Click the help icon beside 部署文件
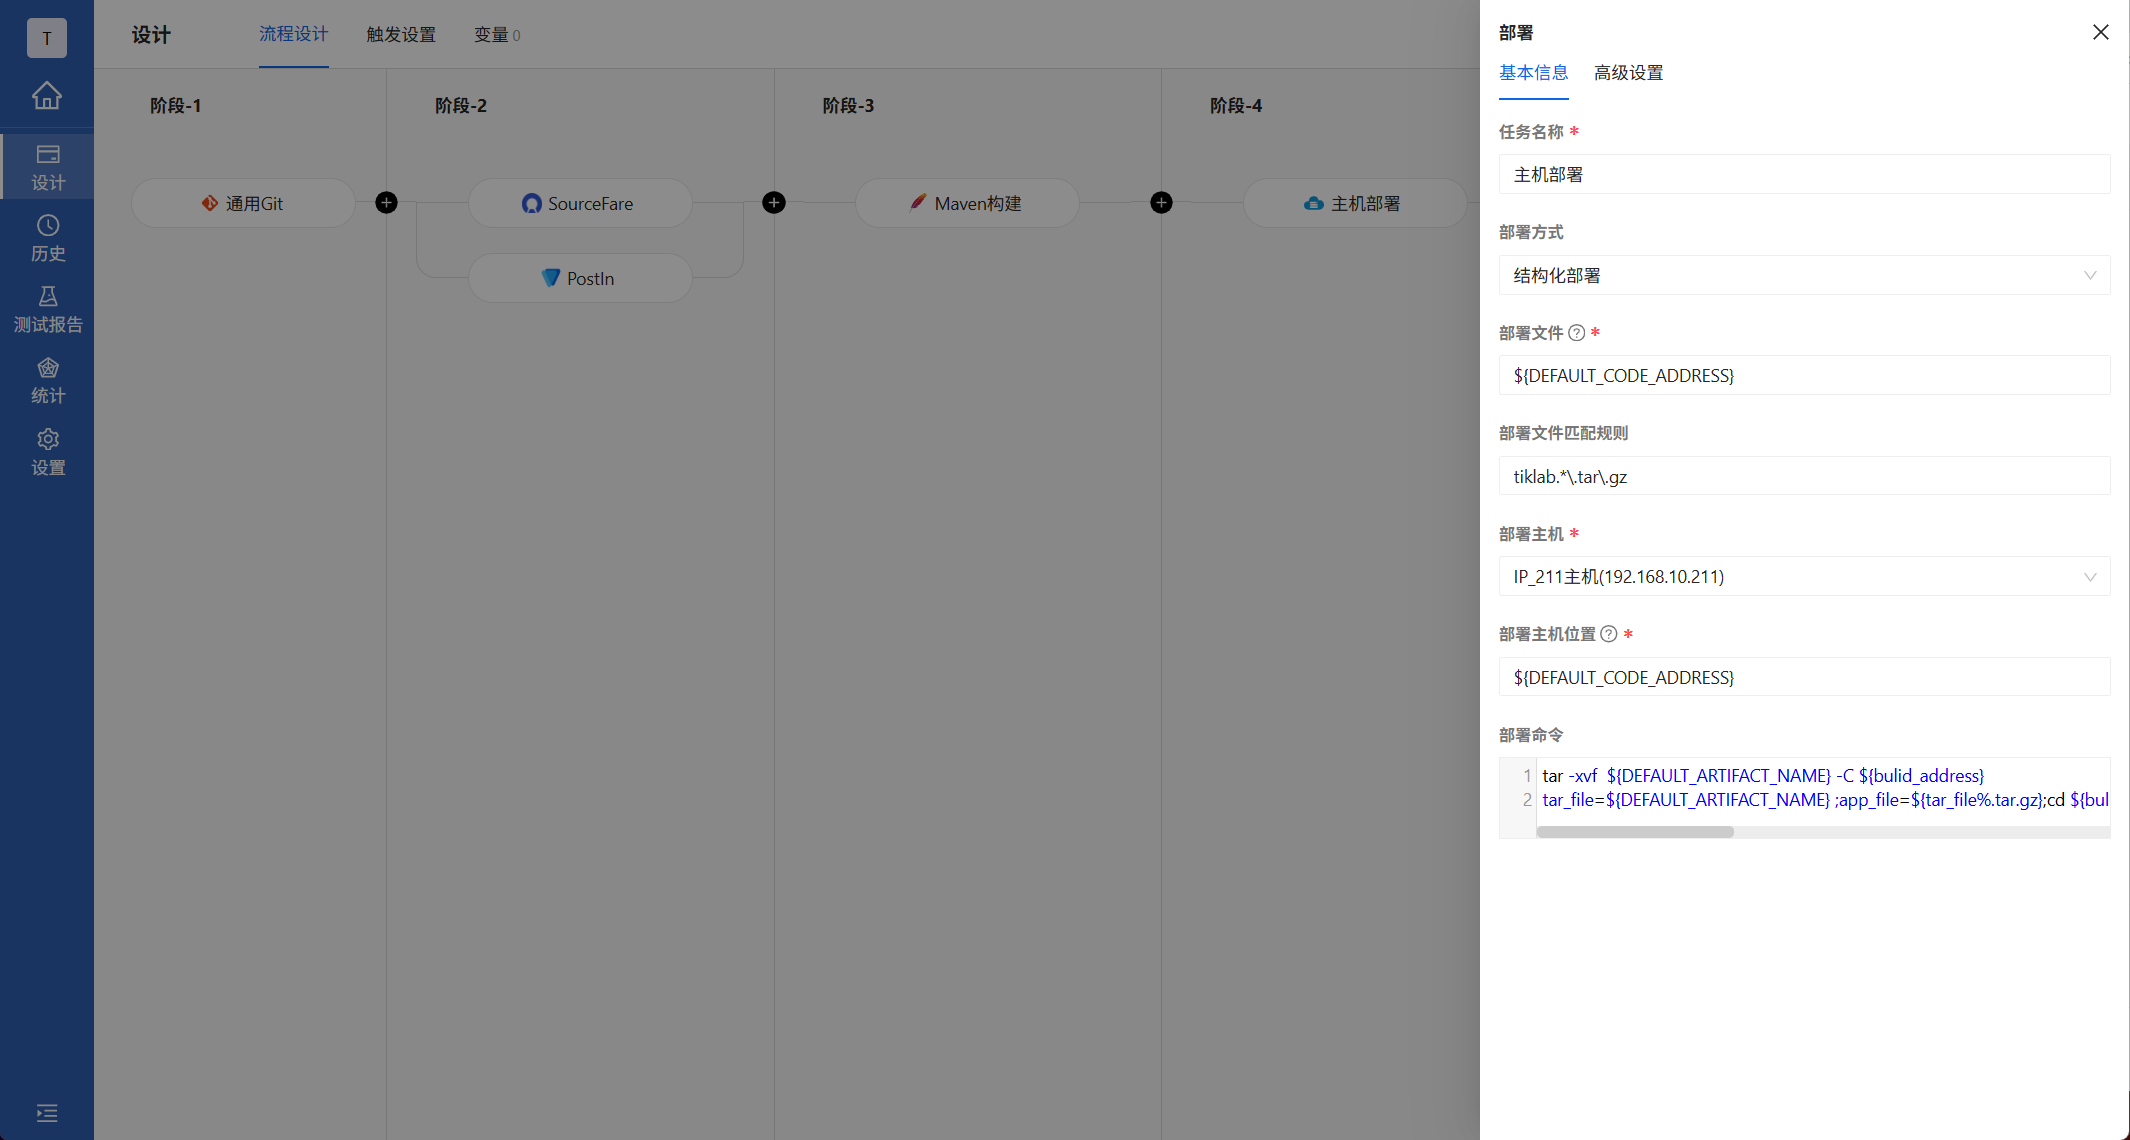The height and width of the screenshot is (1140, 2130). [1577, 333]
